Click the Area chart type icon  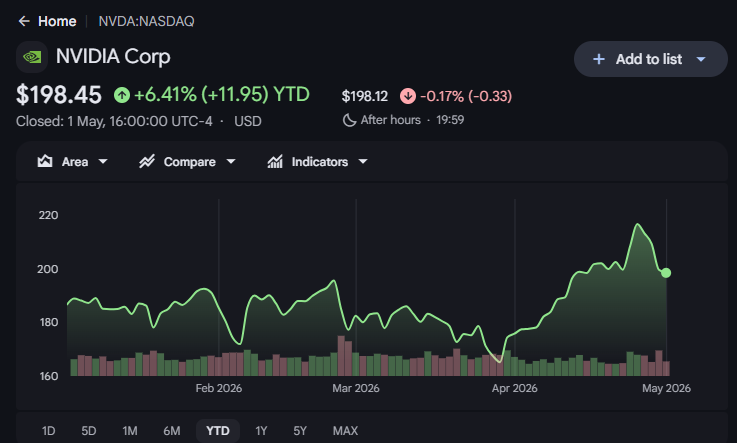(45, 161)
